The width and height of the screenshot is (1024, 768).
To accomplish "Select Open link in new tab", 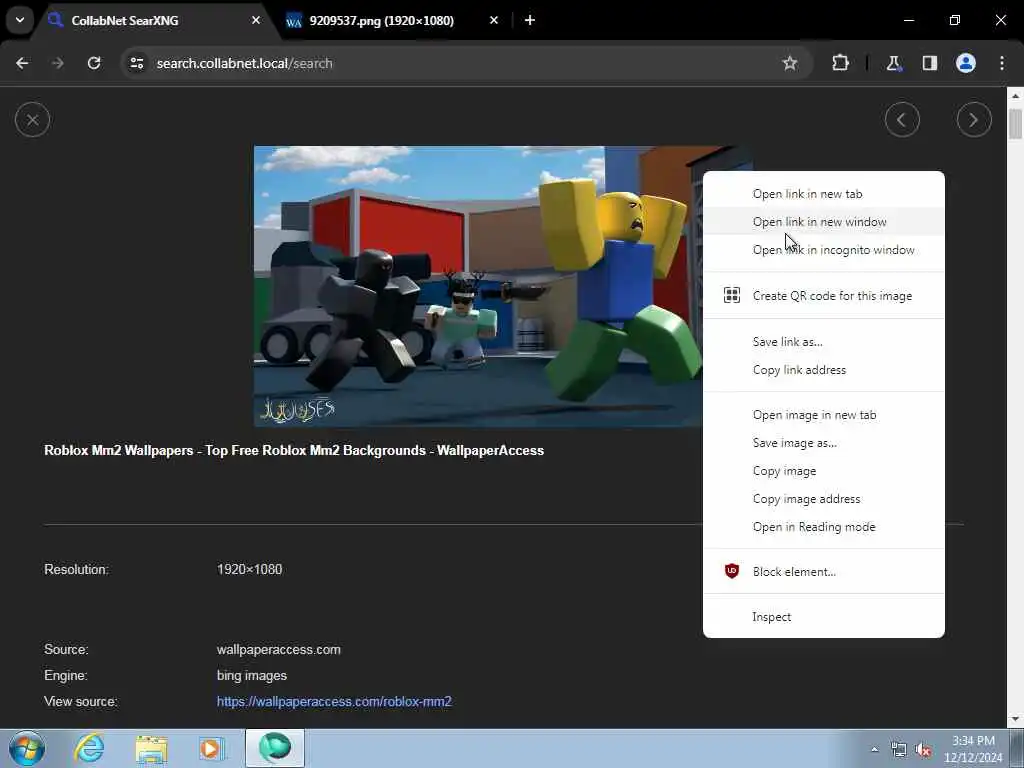I will point(824,194).
